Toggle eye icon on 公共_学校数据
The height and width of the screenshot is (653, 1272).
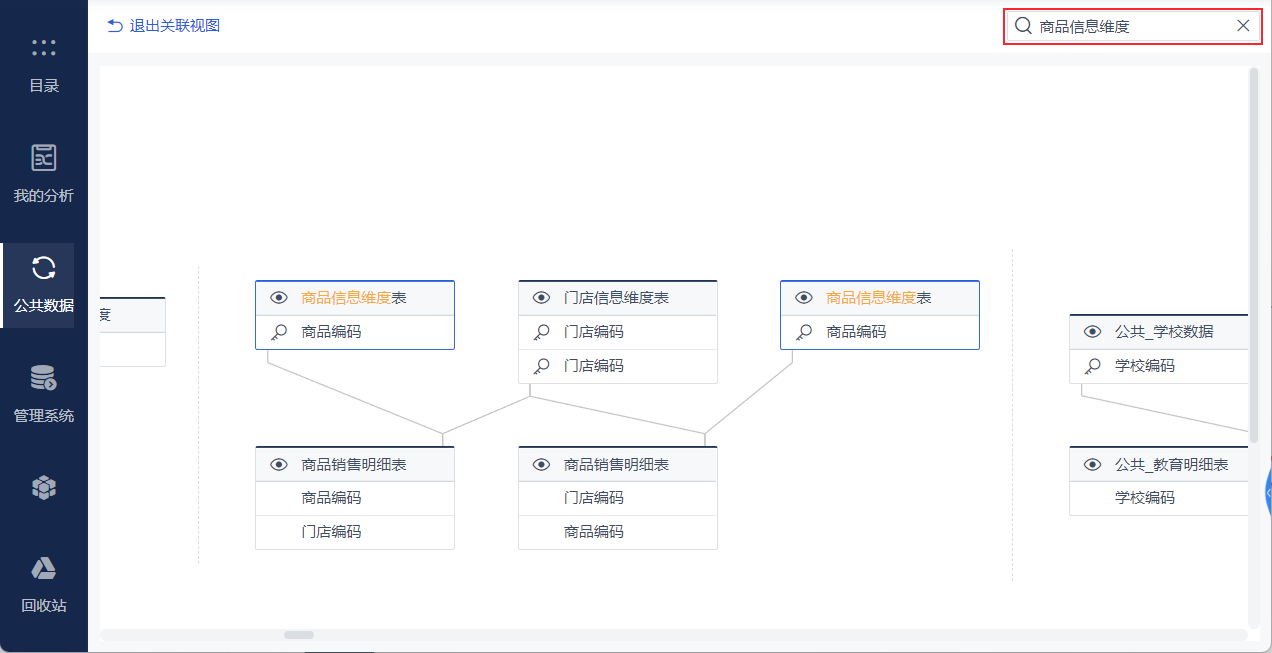[x=1093, y=332]
